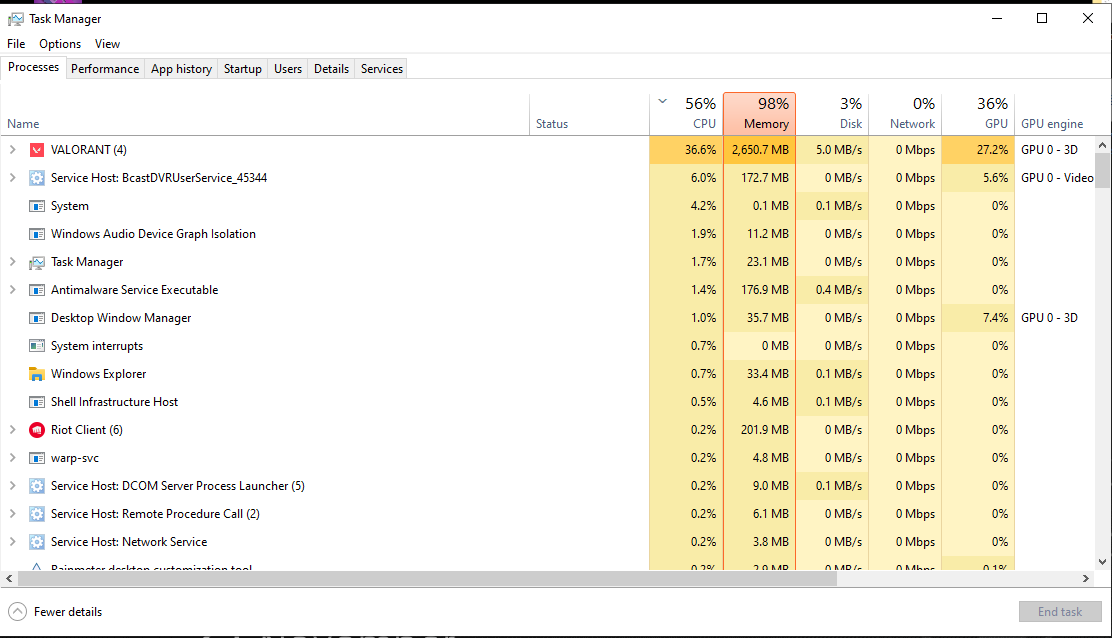The image size is (1112, 638).
Task: Expand Service Host: Remote Procedure Call
Action: click(x=13, y=514)
